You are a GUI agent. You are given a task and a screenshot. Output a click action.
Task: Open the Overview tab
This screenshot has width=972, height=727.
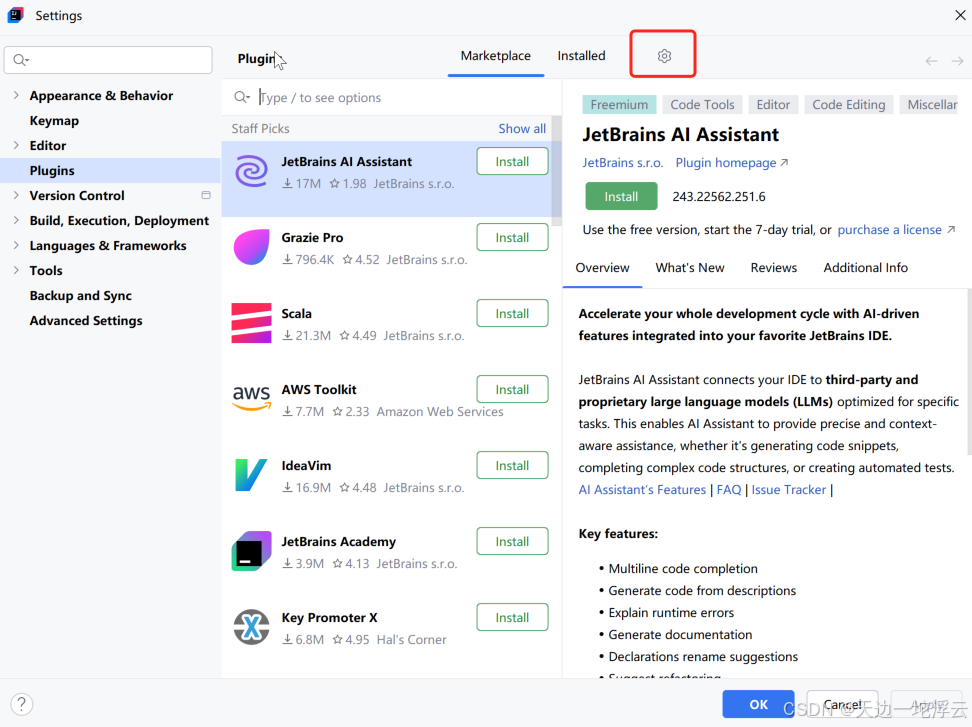(602, 268)
